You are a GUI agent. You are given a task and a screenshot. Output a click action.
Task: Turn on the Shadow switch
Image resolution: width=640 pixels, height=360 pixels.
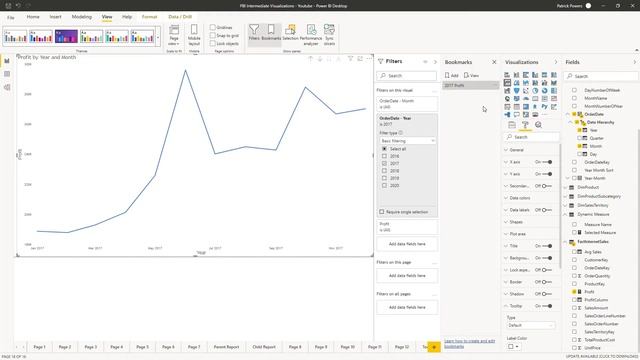click(547, 294)
